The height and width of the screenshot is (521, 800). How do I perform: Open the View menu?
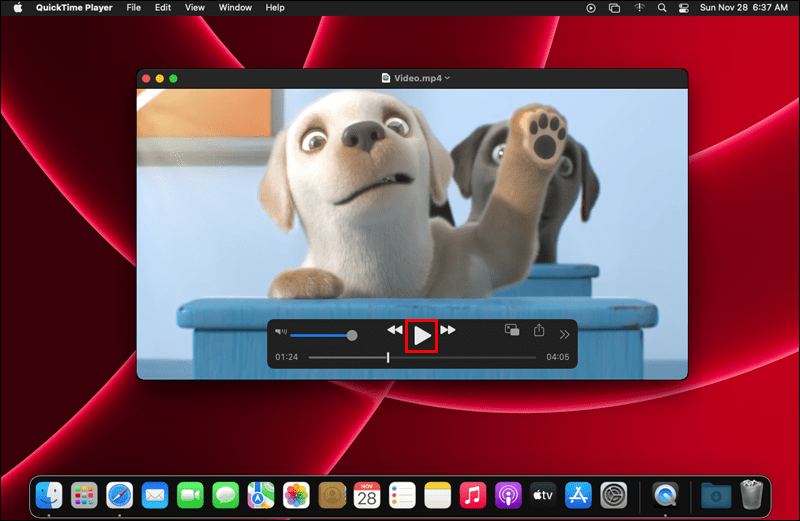click(194, 8)
